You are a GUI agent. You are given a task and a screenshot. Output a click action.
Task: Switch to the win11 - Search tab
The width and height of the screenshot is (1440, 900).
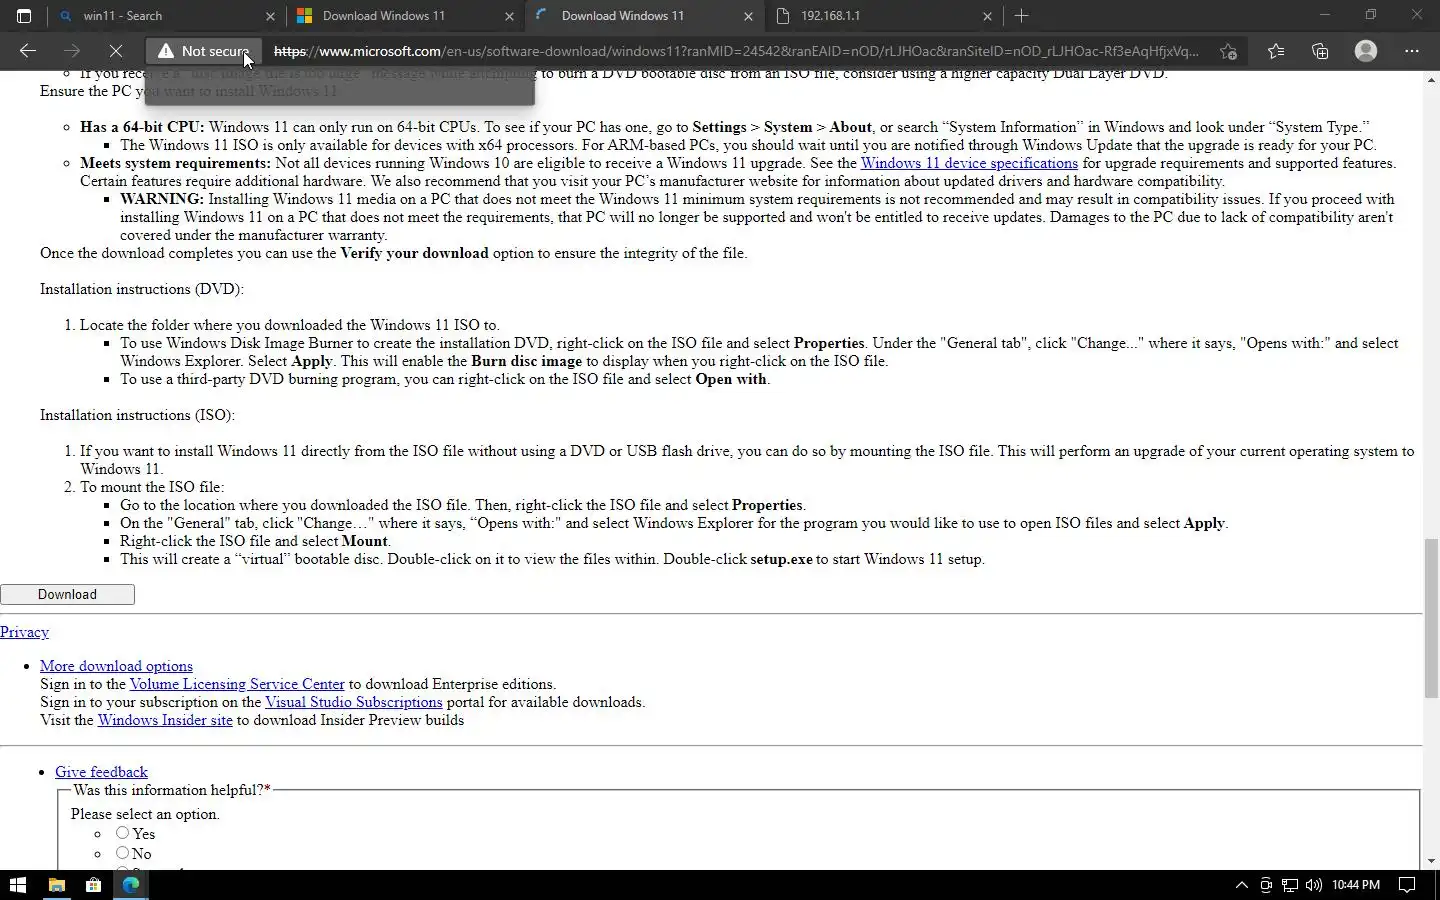tap(167, 16)
